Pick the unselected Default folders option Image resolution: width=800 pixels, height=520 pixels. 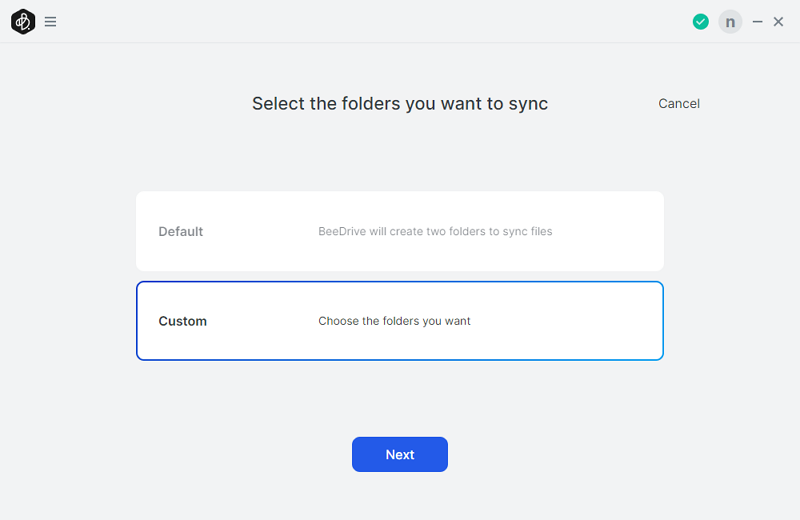click(x=399, y=231)
